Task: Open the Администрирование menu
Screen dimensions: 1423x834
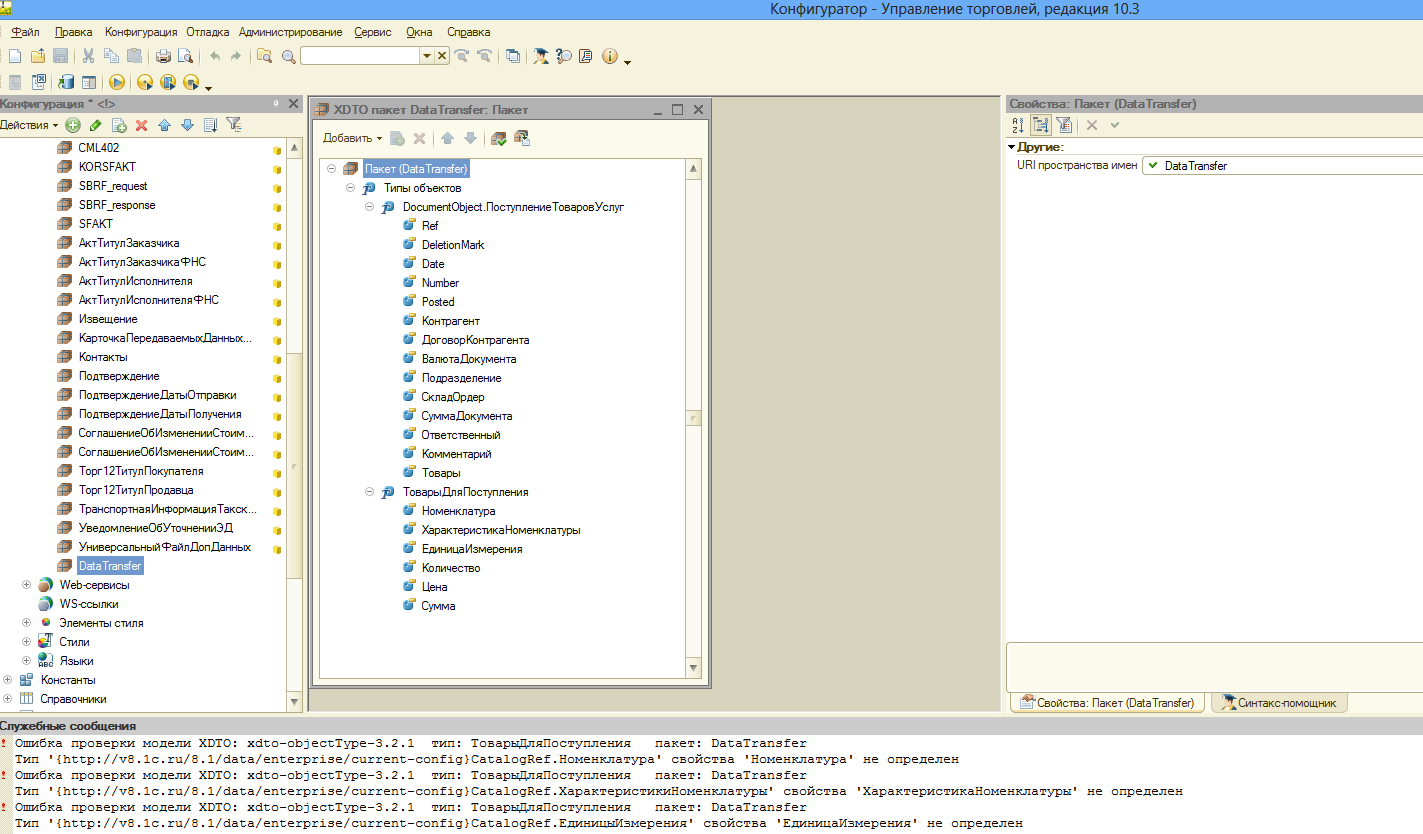Action: point(290,32)
